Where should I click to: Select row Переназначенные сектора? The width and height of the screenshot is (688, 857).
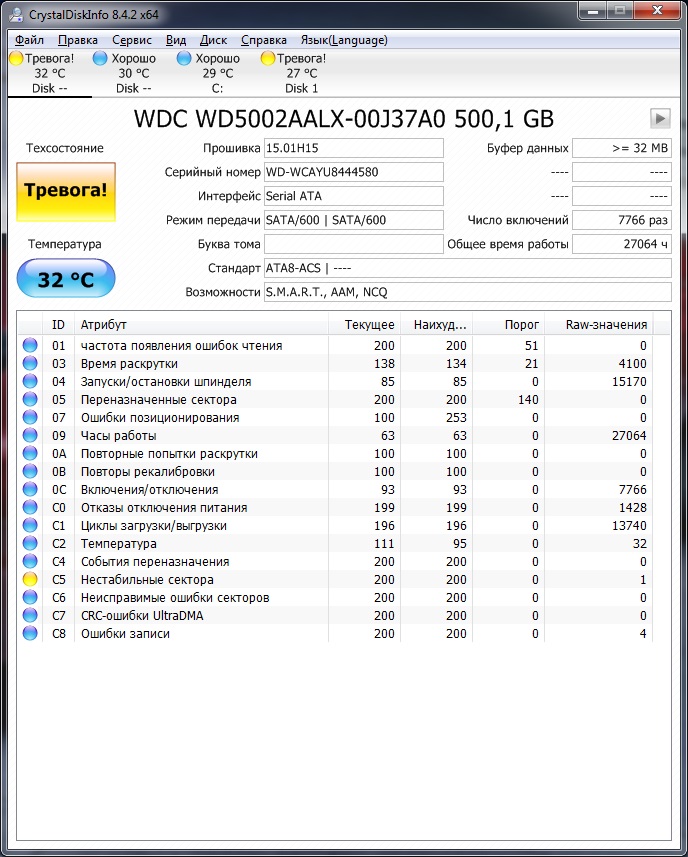point(336,400)
